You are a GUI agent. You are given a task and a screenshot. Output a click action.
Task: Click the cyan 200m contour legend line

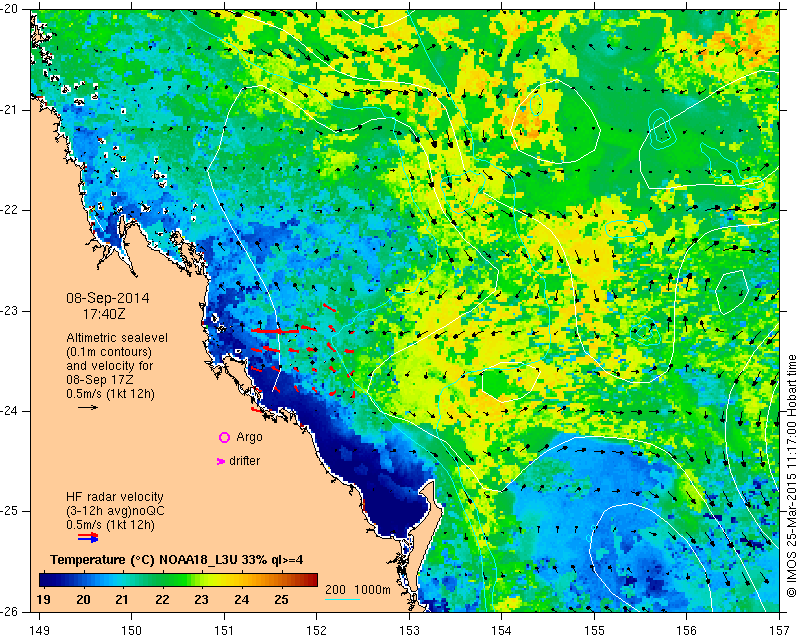(x=342, y=599)
